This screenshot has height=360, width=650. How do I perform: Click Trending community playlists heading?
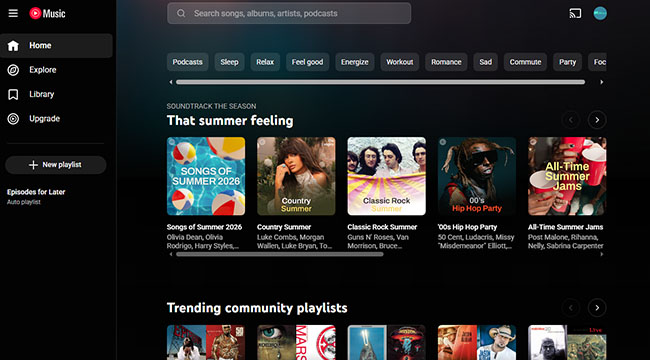tap(257, 308)
